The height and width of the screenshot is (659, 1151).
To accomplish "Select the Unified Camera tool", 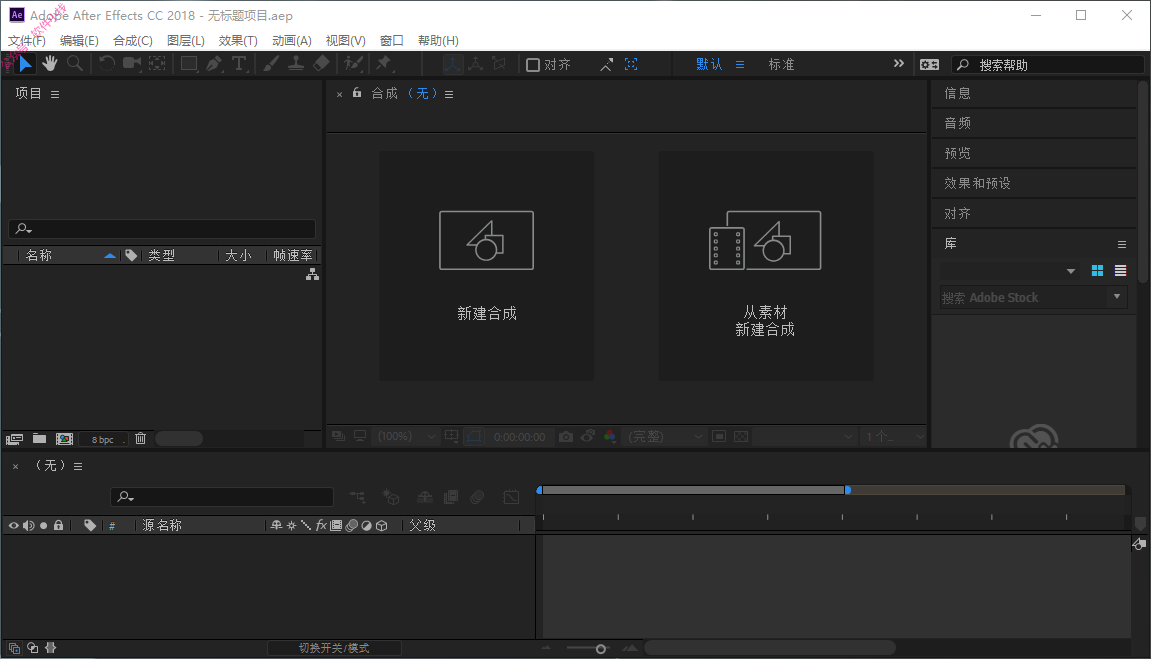I will pyautogui.click(x=132, y=64).
